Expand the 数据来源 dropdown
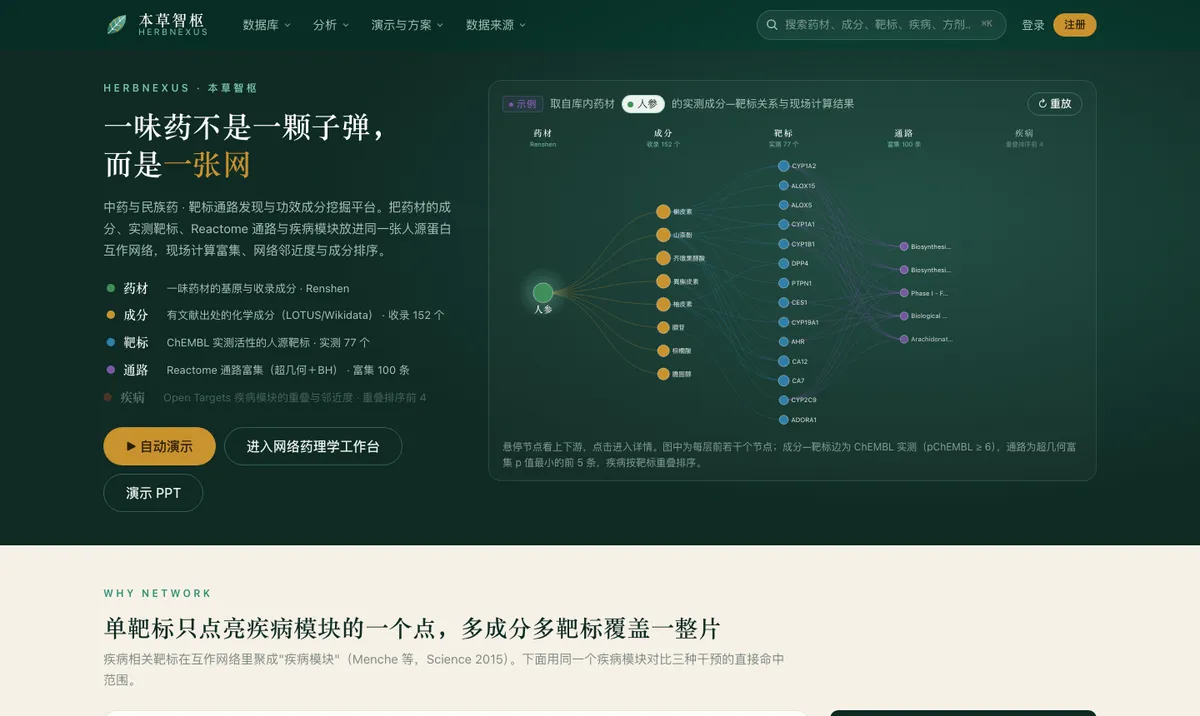Viewport: 1200px width, 716px height. (x=496, y=25)
